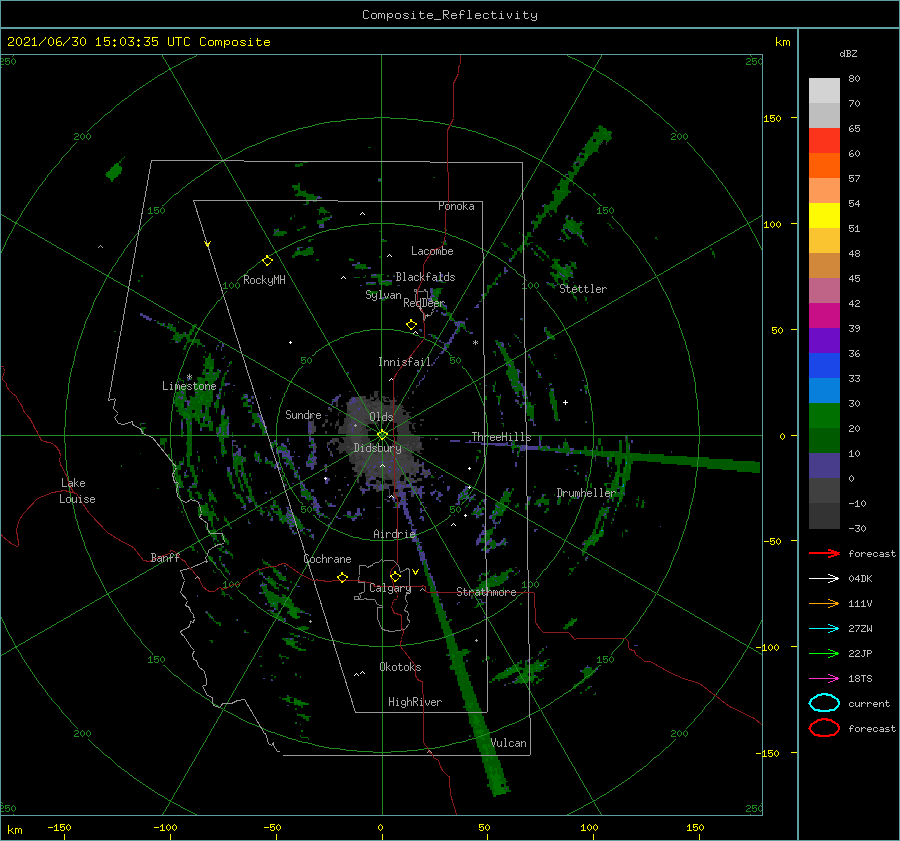Select the dark blue 33-36 dBZ swatch
900x841 pixels.
(x=824, y=365)
